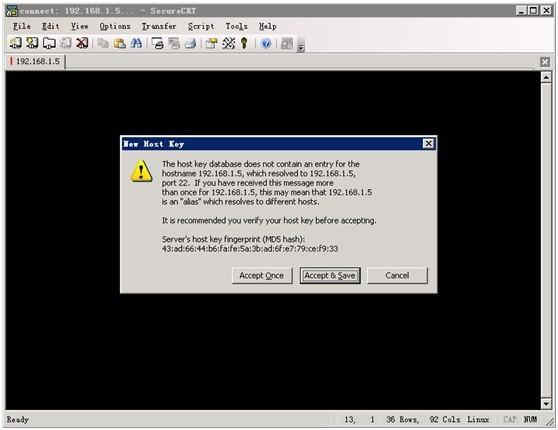Image resolution: width=558 pixels, height=430 pixels.
Task: Open the Edit menu
Action: pyautogui.click(x=51, y=26)
